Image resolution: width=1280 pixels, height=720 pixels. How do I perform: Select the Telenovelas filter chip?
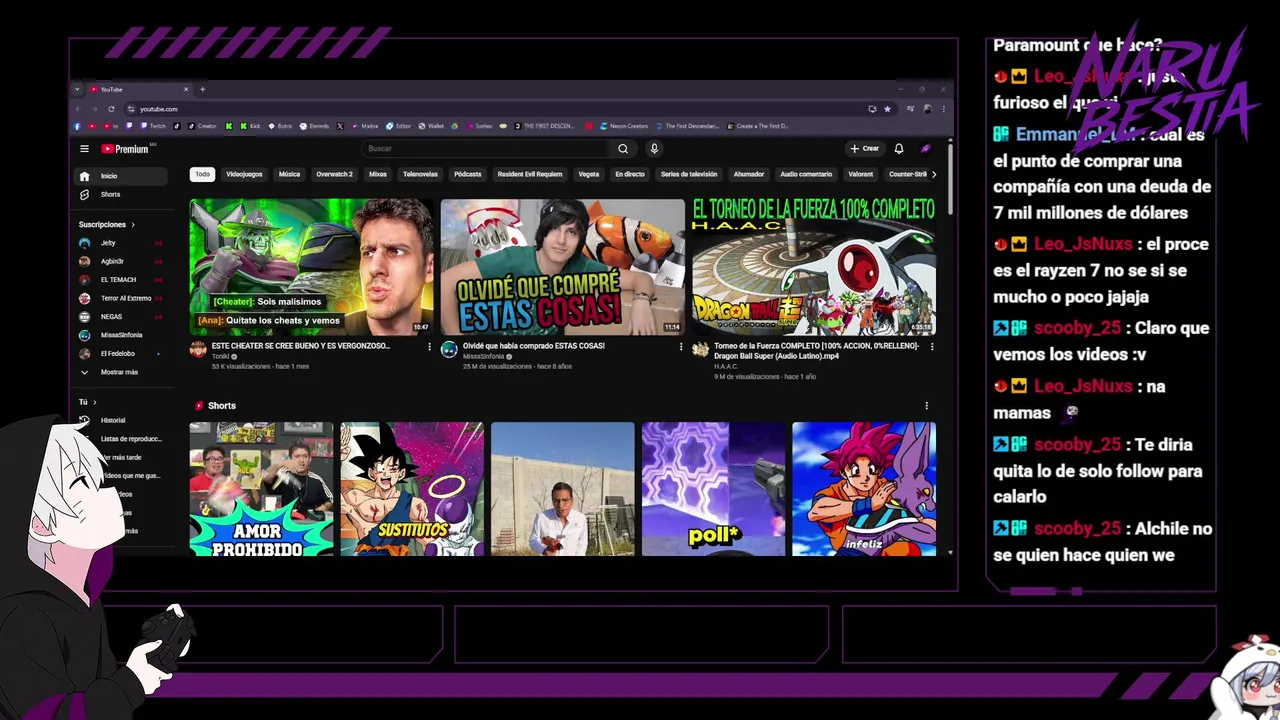420,174
